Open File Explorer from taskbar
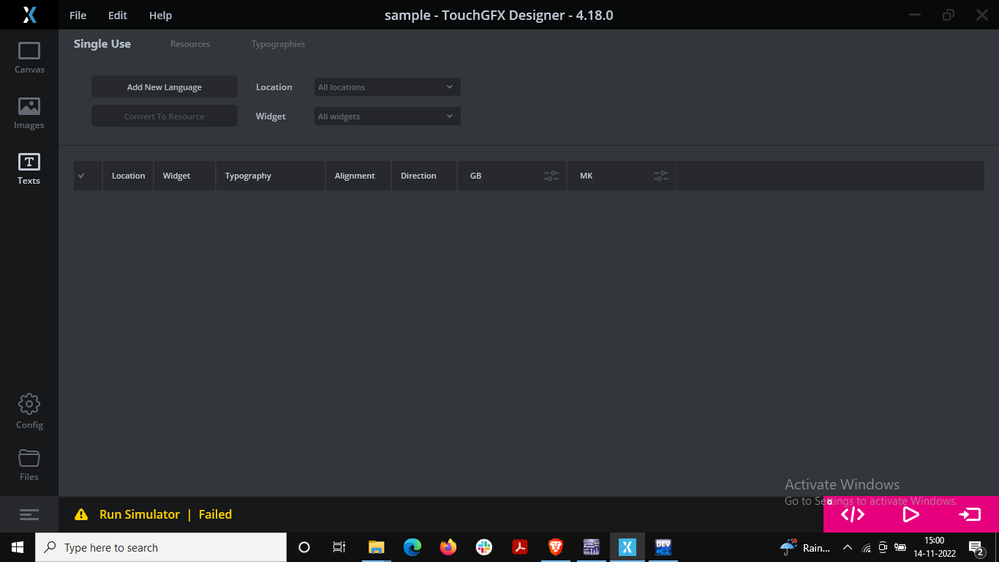This screenshot has width=999, height=562. pyautogui.click(x=376, y=547)
